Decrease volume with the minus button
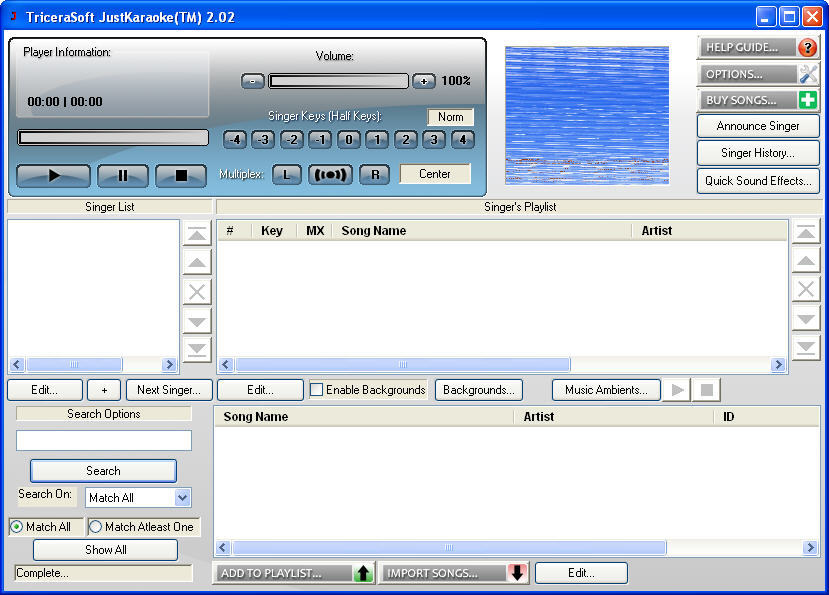829x595 pixels. 253,81
